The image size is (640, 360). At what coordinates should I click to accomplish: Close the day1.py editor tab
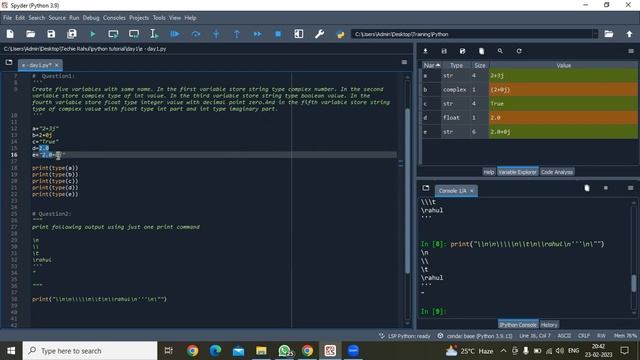click(x=57, y=65)
